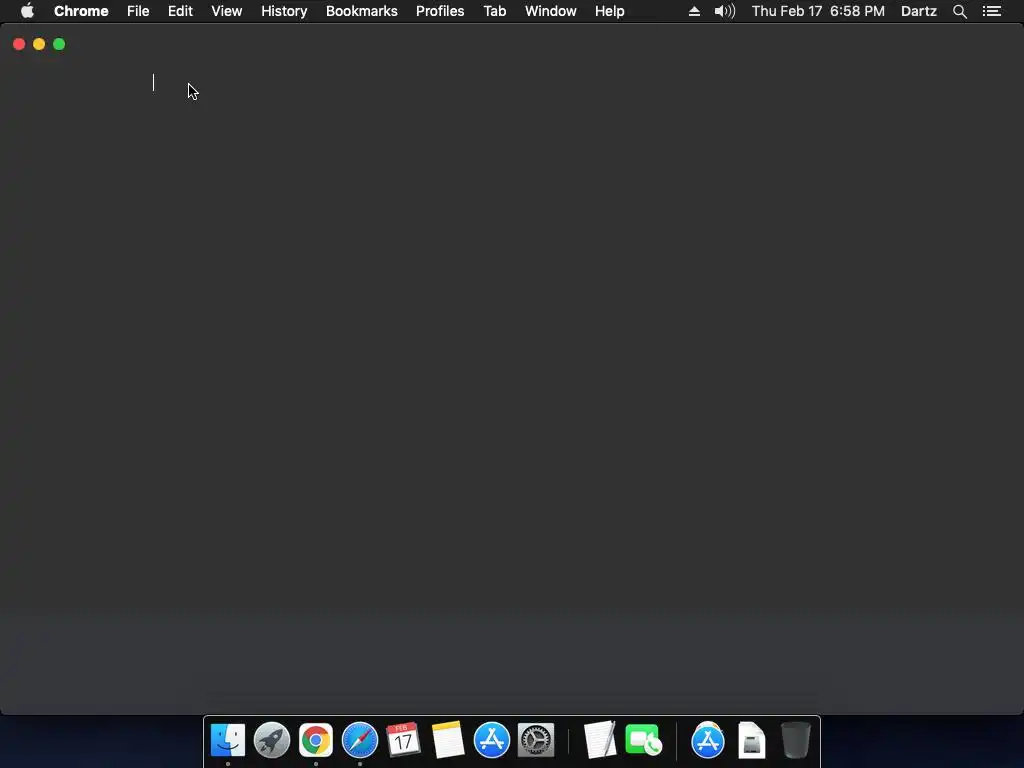Minimize the window with yellow button
Image resolution: width=1024 pixels, height=768 pixels.
pyautogui.click(x=39, y=44)
